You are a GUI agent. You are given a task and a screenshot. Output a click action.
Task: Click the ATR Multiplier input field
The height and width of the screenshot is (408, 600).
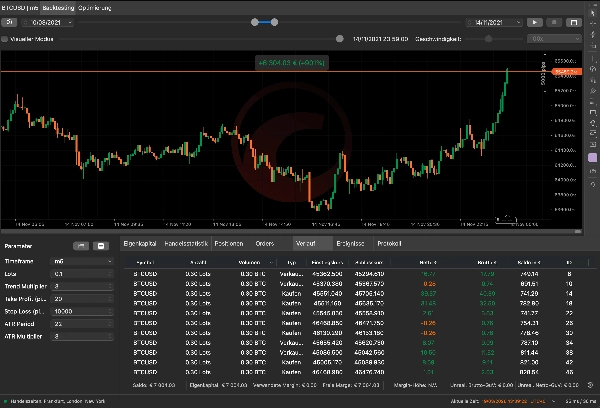click(82, 336)
